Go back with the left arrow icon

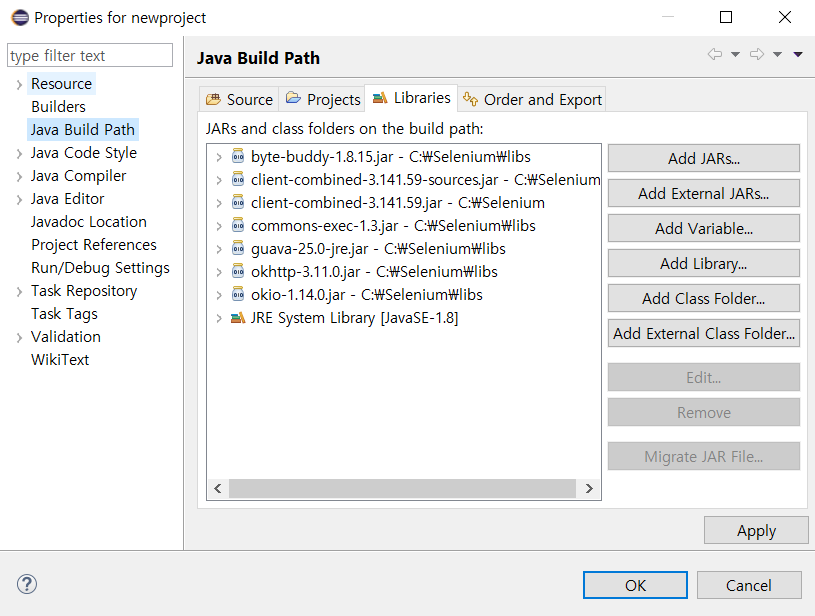[x=715, y=54]
